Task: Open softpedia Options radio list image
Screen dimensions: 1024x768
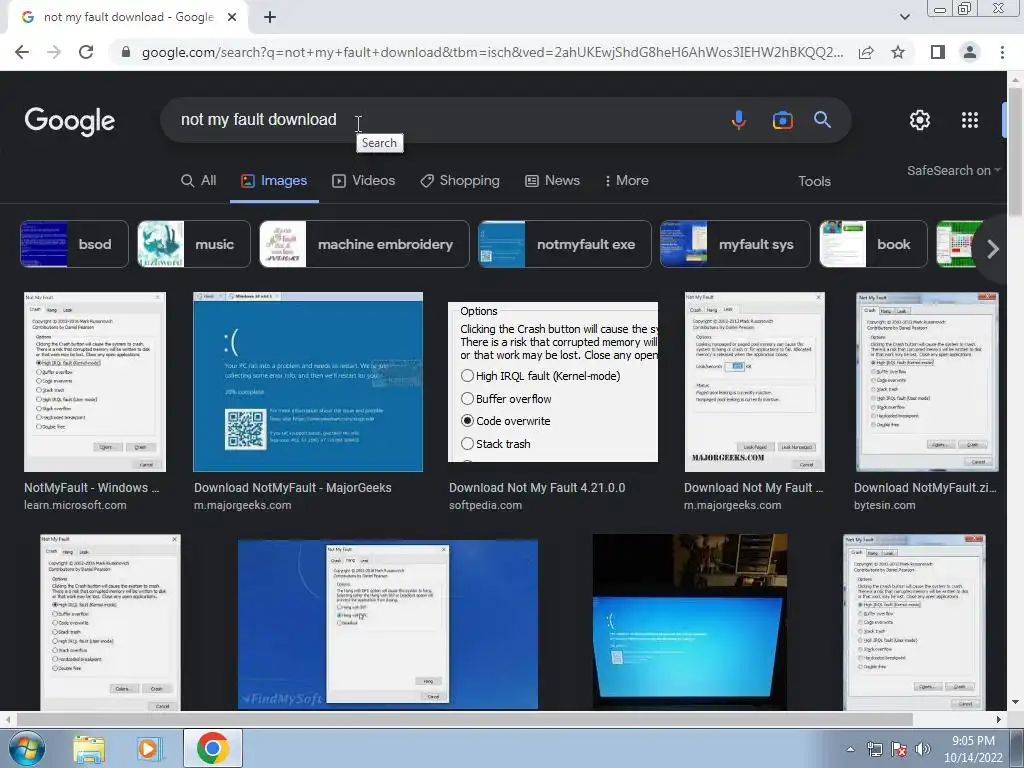Action: tap(553, 382)
